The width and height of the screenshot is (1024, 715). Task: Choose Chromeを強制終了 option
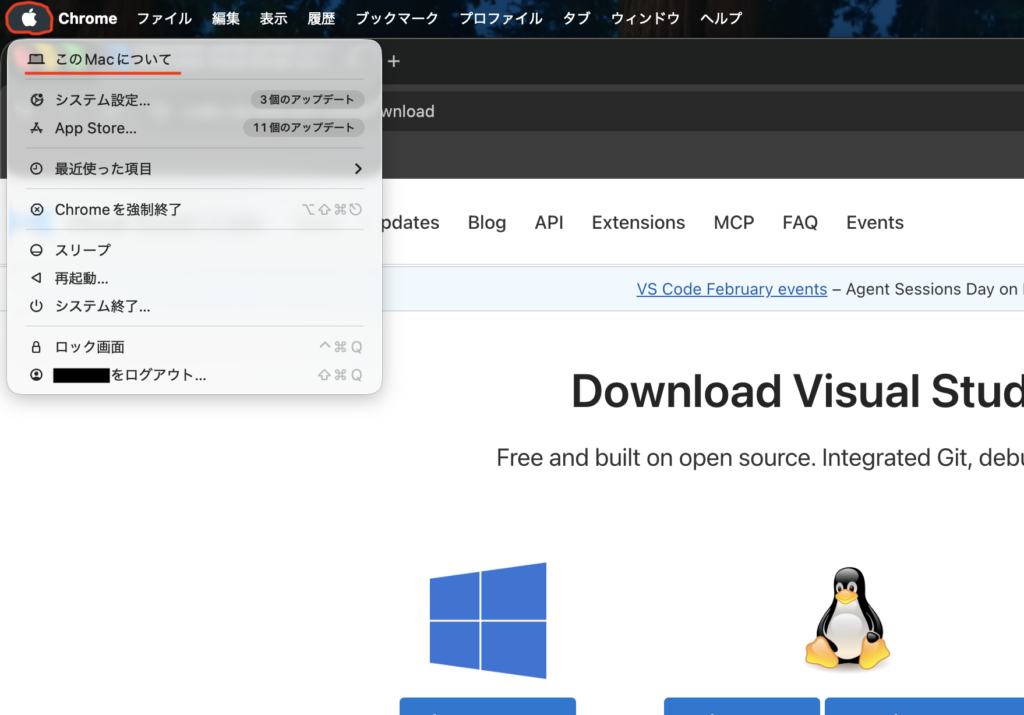(x=118, y=209)
